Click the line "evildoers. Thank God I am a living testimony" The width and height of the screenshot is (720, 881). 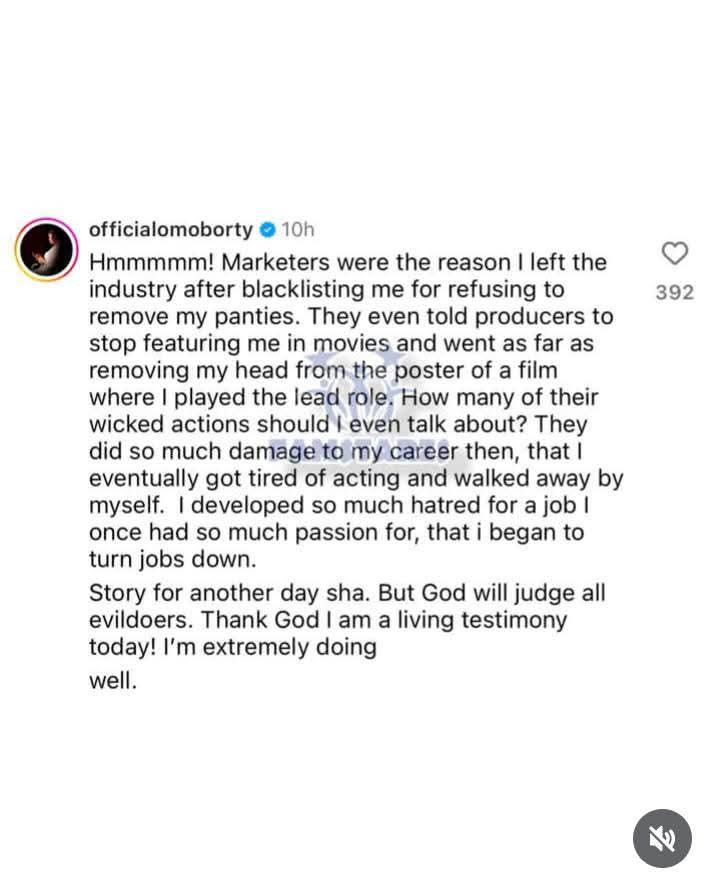[x=328, y=619]
